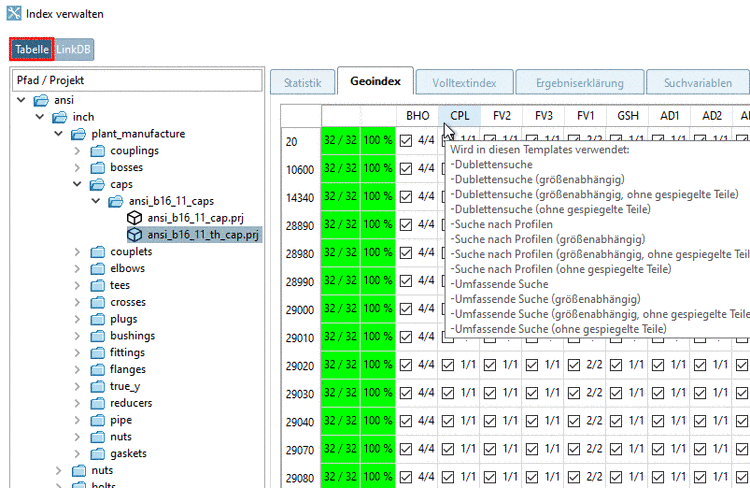Click the AD2 column header
This screenshot has height=488, width=750.
[x=712, y=116]
